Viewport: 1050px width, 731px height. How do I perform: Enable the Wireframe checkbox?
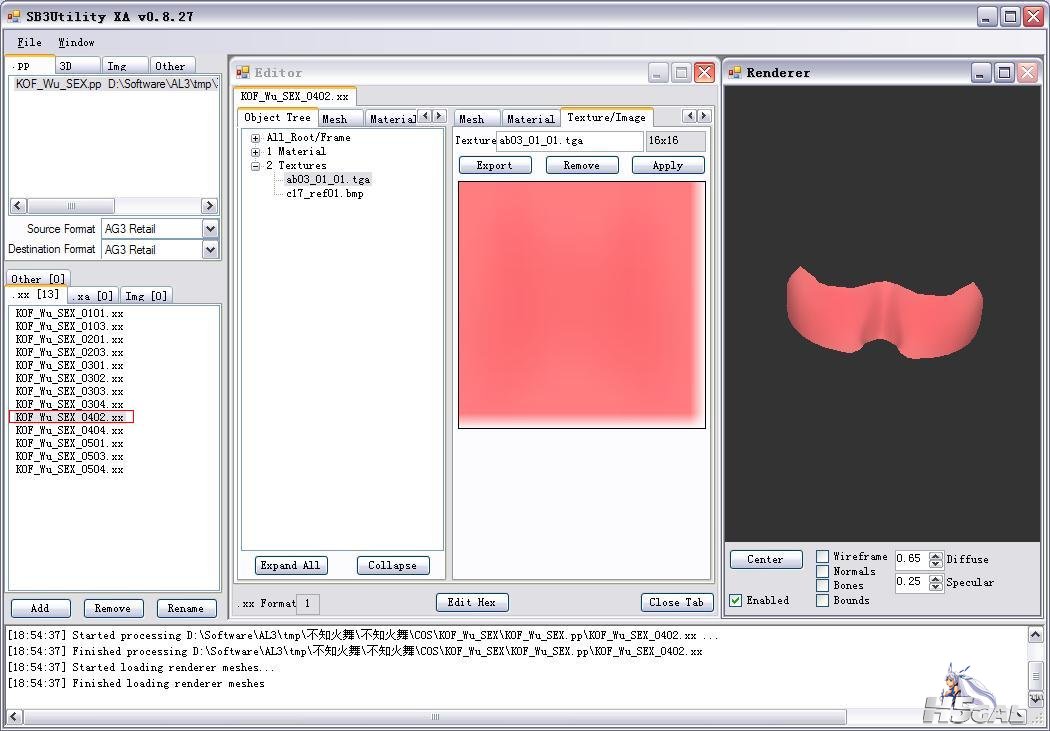822,557
